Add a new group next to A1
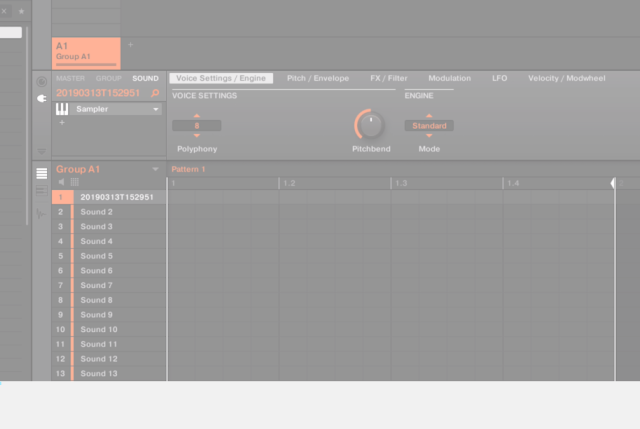The height and width of the screenshot is (429, 640). pos(131,44)
